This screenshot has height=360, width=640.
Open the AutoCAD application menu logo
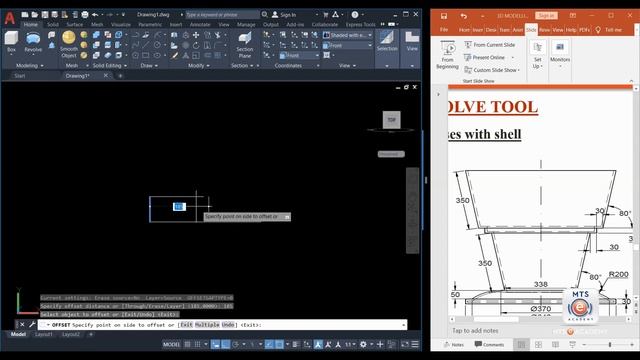10,18
